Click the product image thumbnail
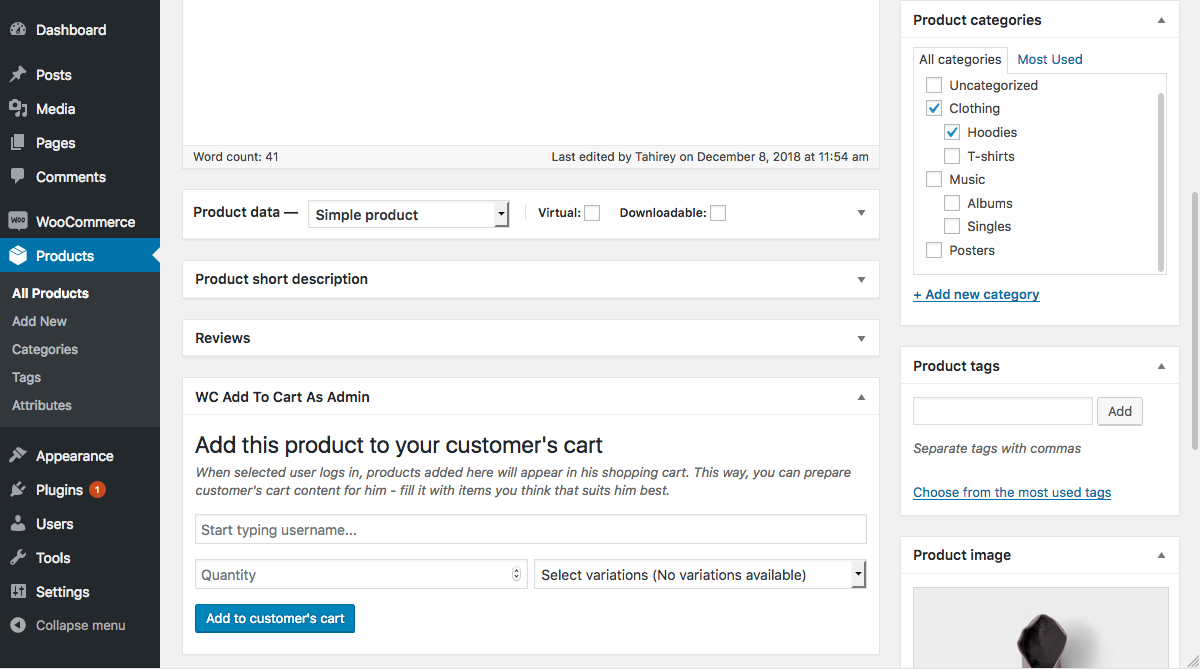Image resolution: width=1200 pixels, height=669 pixels. click(x=1041, y=628)
